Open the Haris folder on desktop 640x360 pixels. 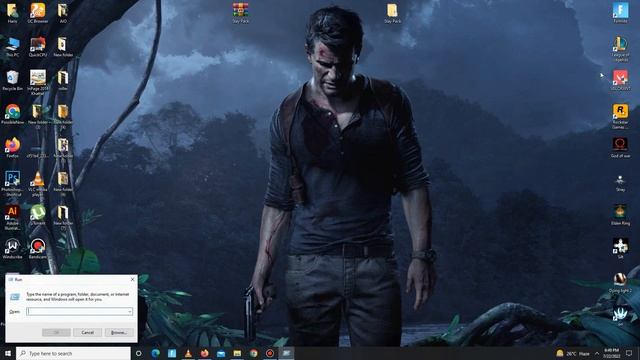12,12
